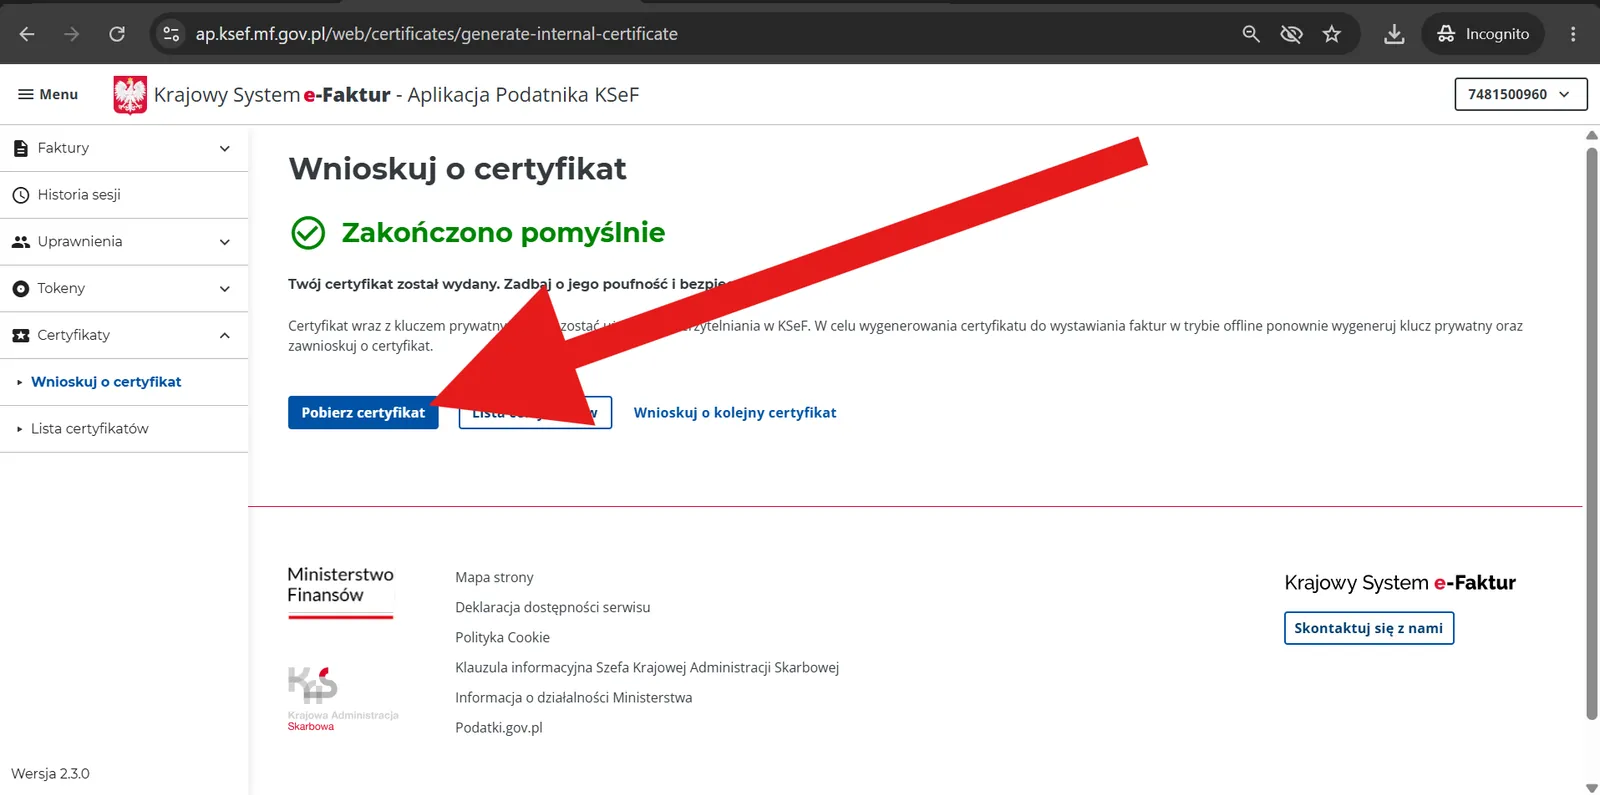Click Ministerstwo Finansów logo

341,592
